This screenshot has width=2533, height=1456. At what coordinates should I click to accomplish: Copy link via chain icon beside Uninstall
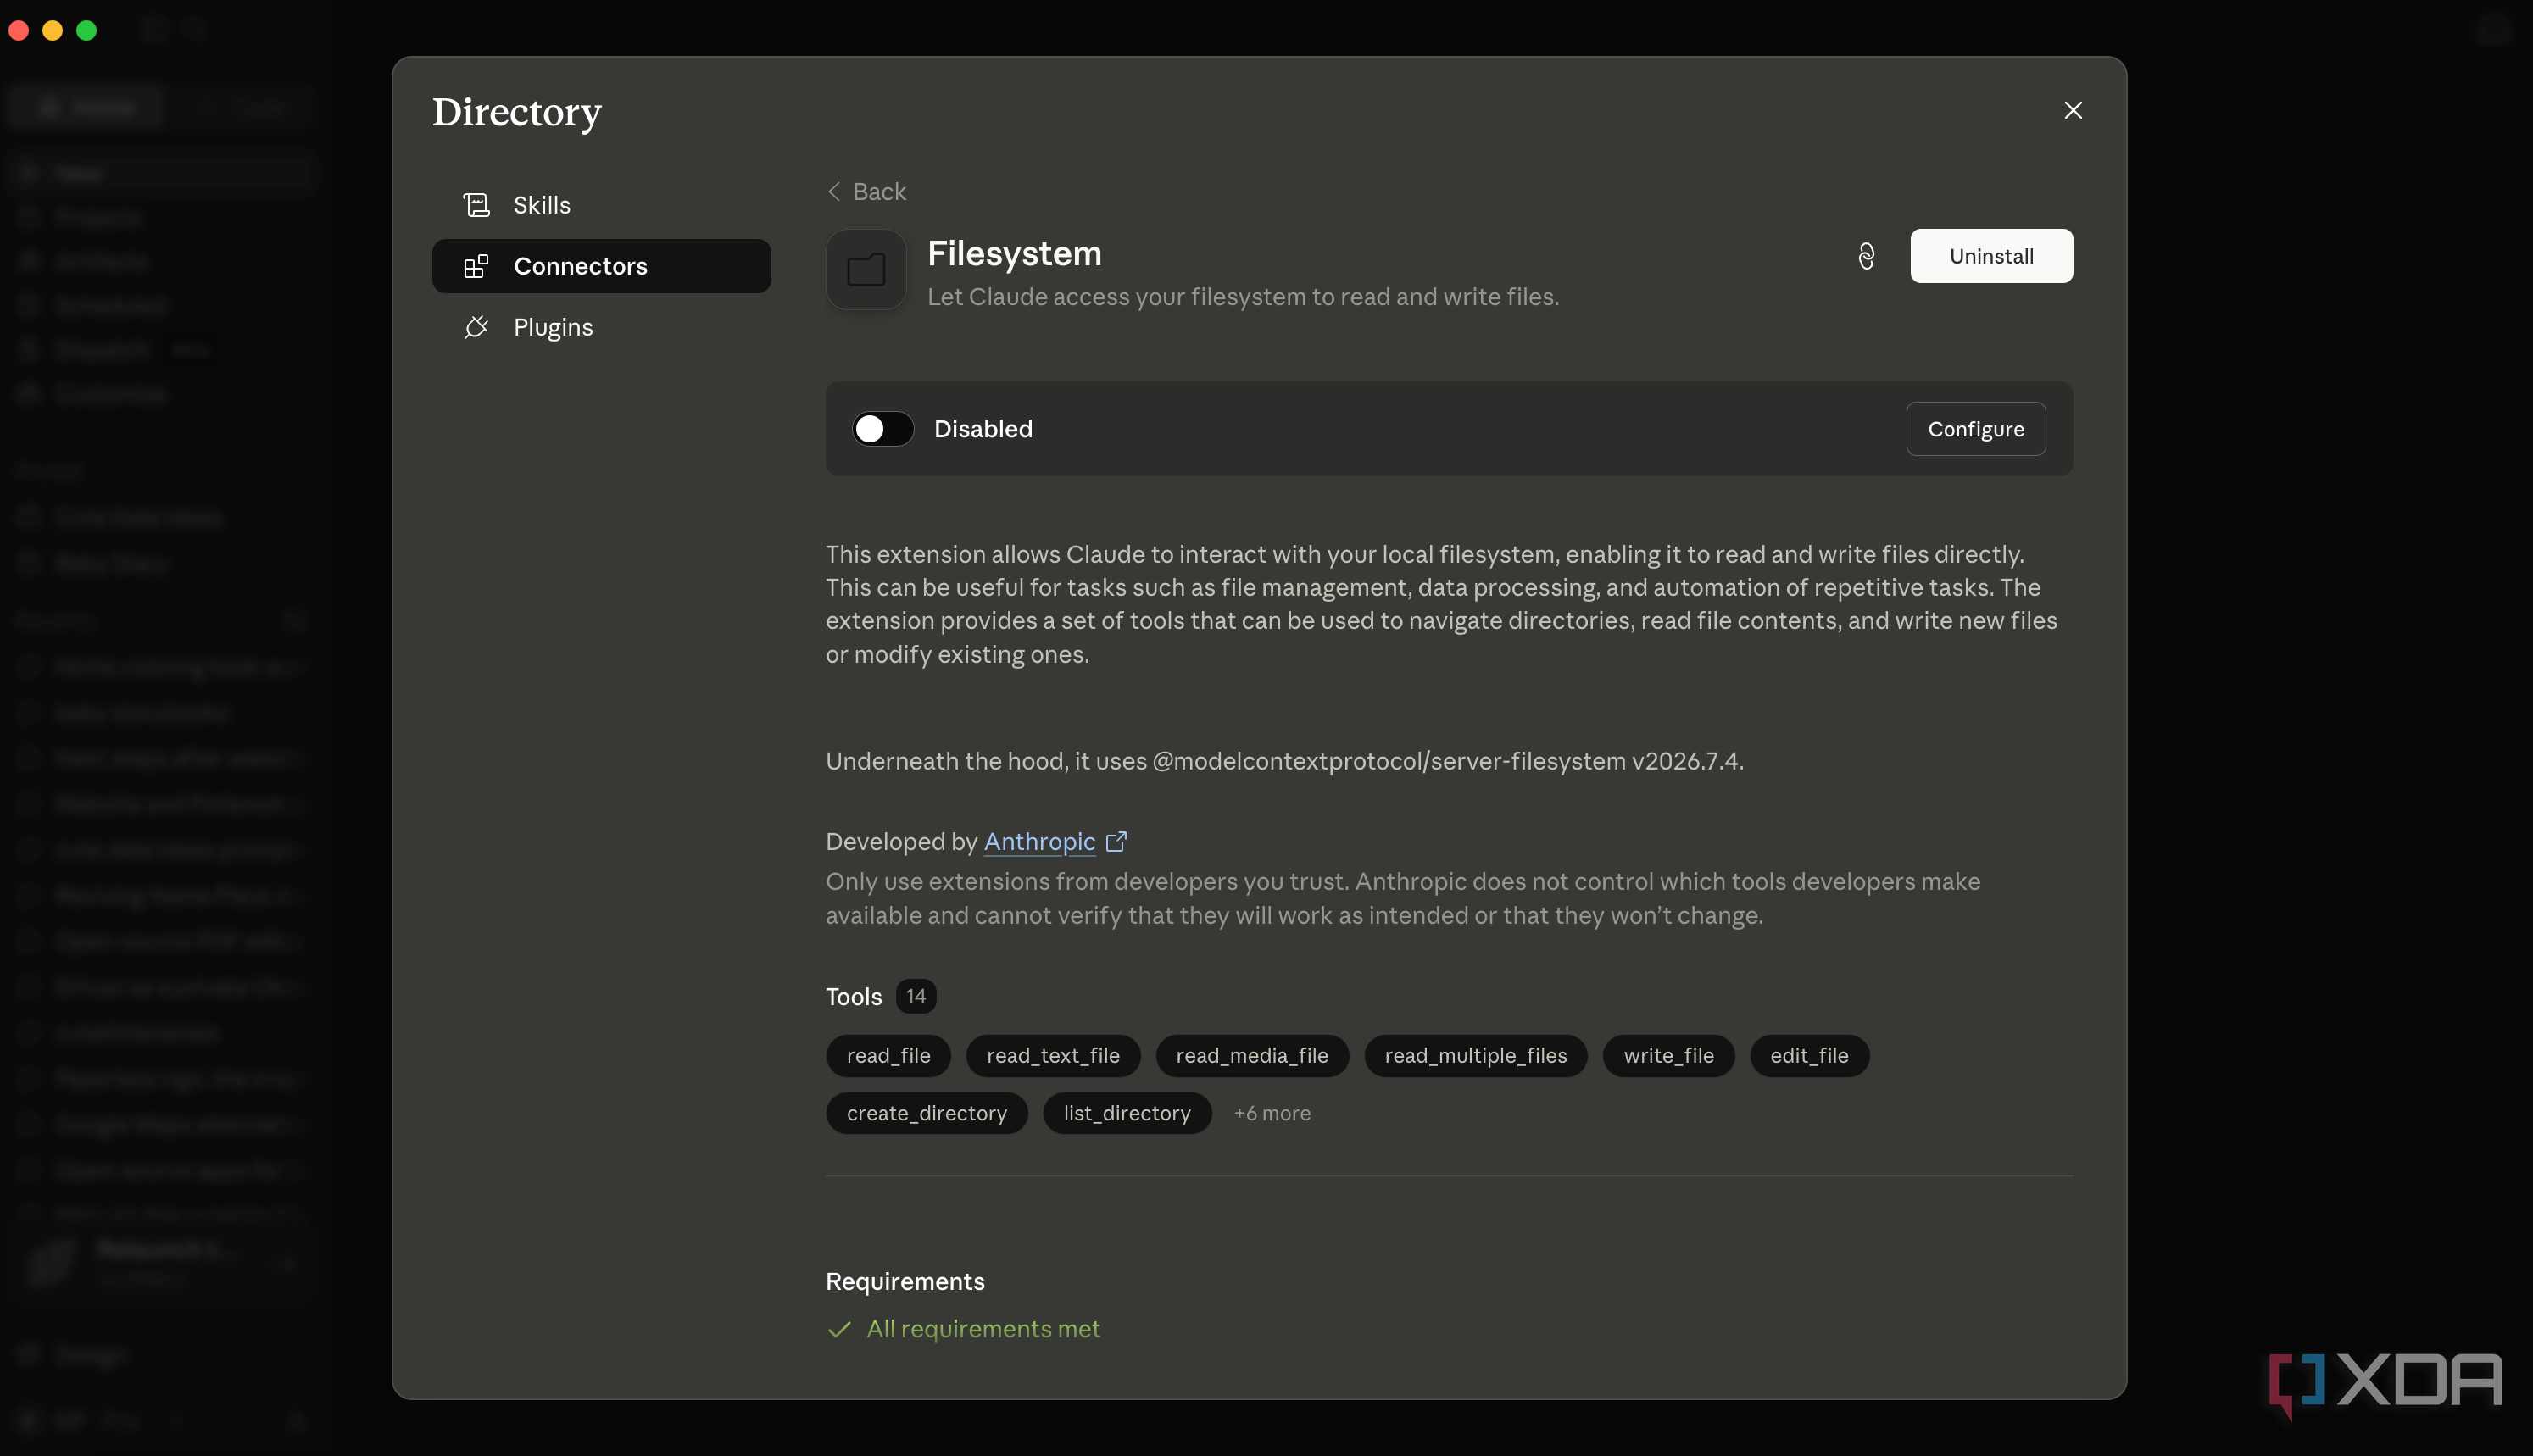(1866, 256)
